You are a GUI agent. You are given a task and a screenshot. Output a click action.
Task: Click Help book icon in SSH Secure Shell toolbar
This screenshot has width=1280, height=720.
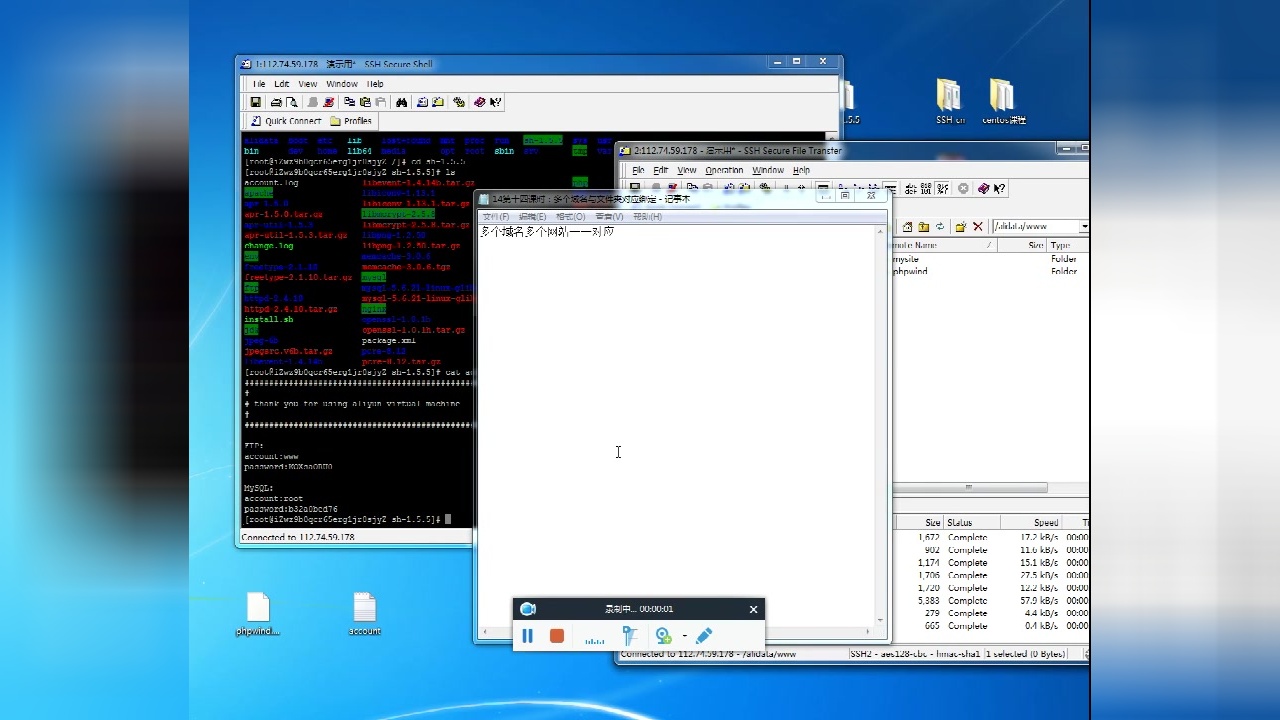(479, 102)
